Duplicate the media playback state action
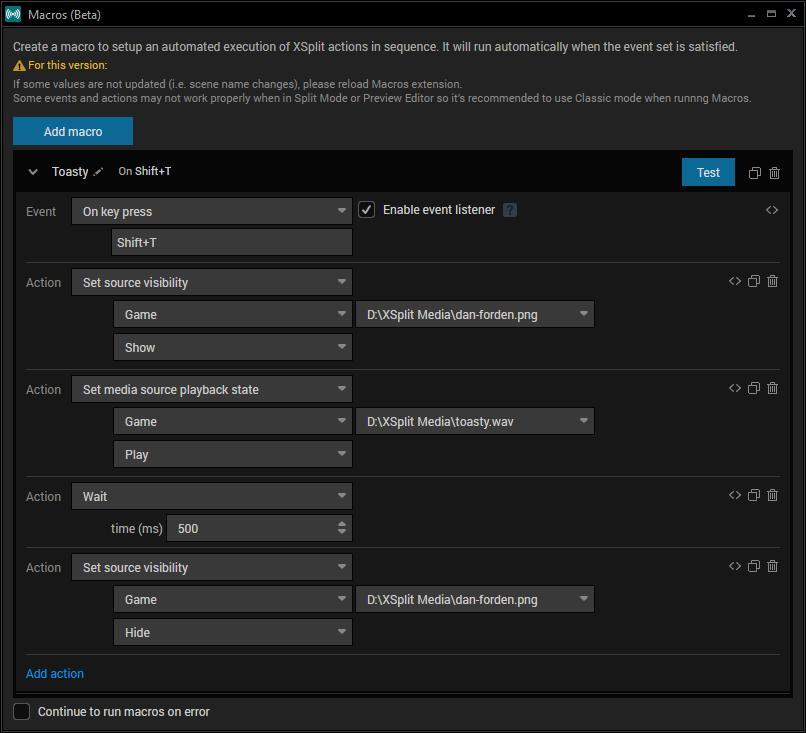This screenshot has width=806, height=733. (754, 388)
